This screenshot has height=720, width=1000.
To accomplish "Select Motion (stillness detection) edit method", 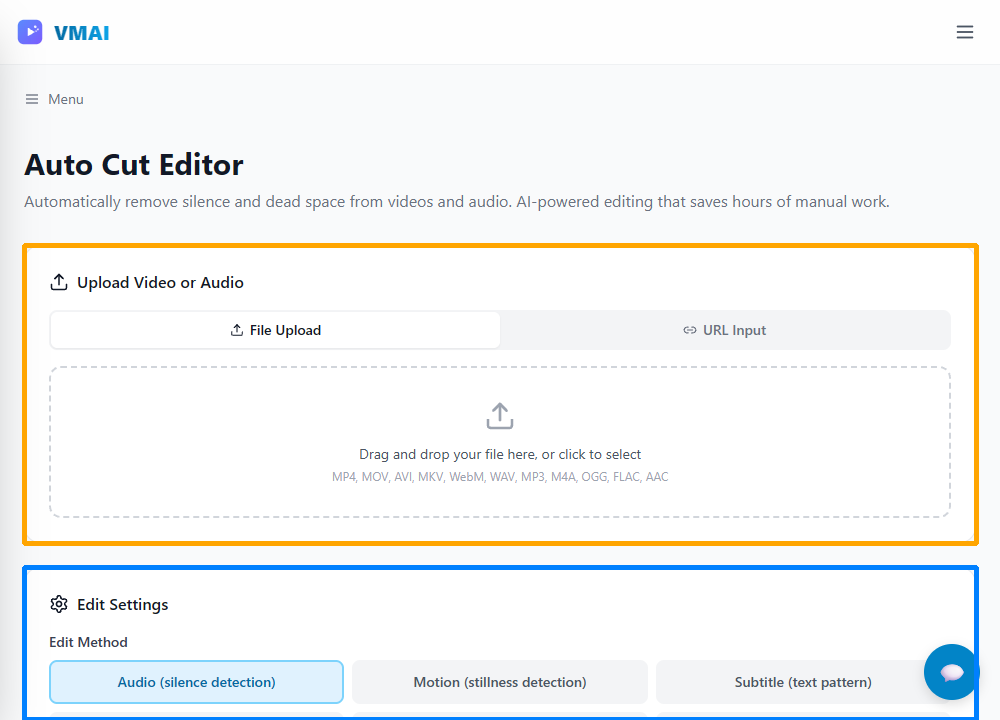I will [x=500, y=682].
